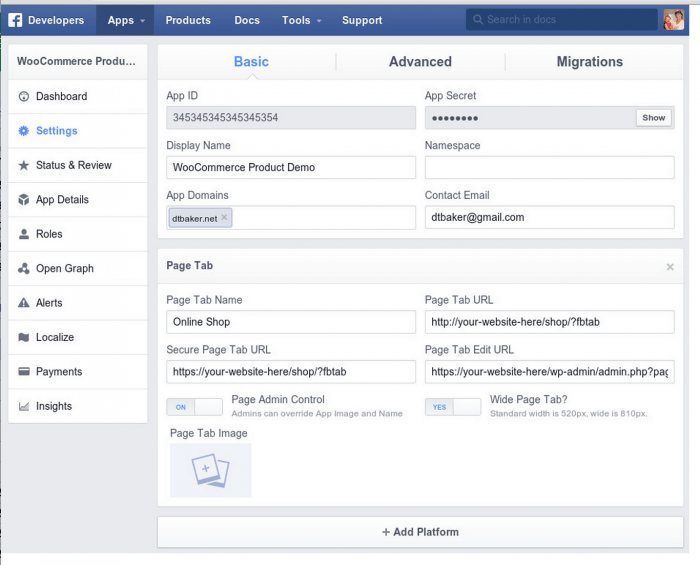Open the Localize sidebar item
The height and width of the screenshot is (565, 700).
[78, 337]
